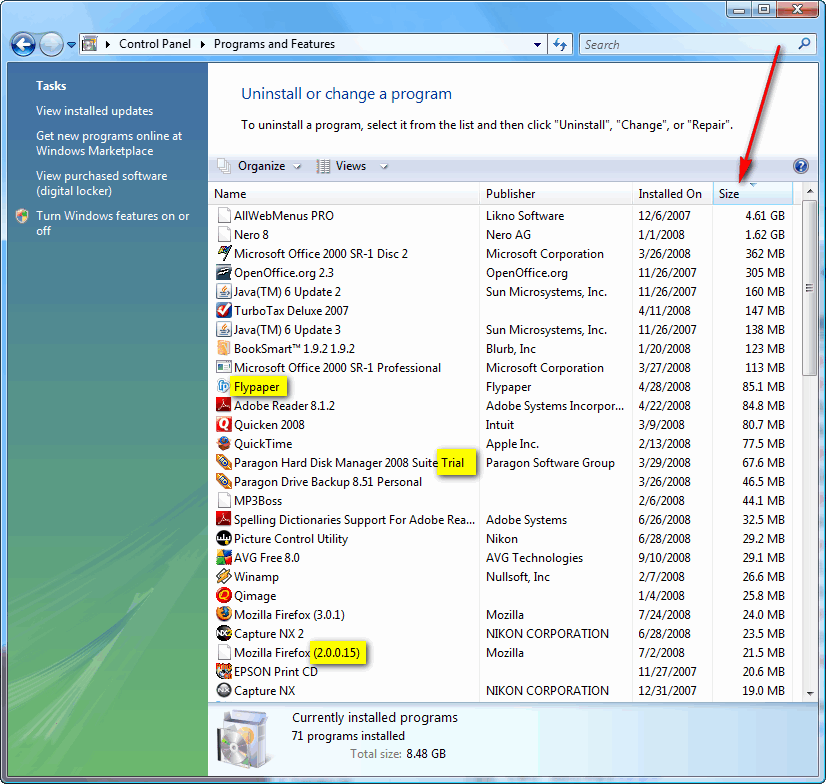This screenshot has width=826, height=784.
Task: Select the AllWebMenus PRO icon
Action: pyautogui.click(x=224, y=215)
